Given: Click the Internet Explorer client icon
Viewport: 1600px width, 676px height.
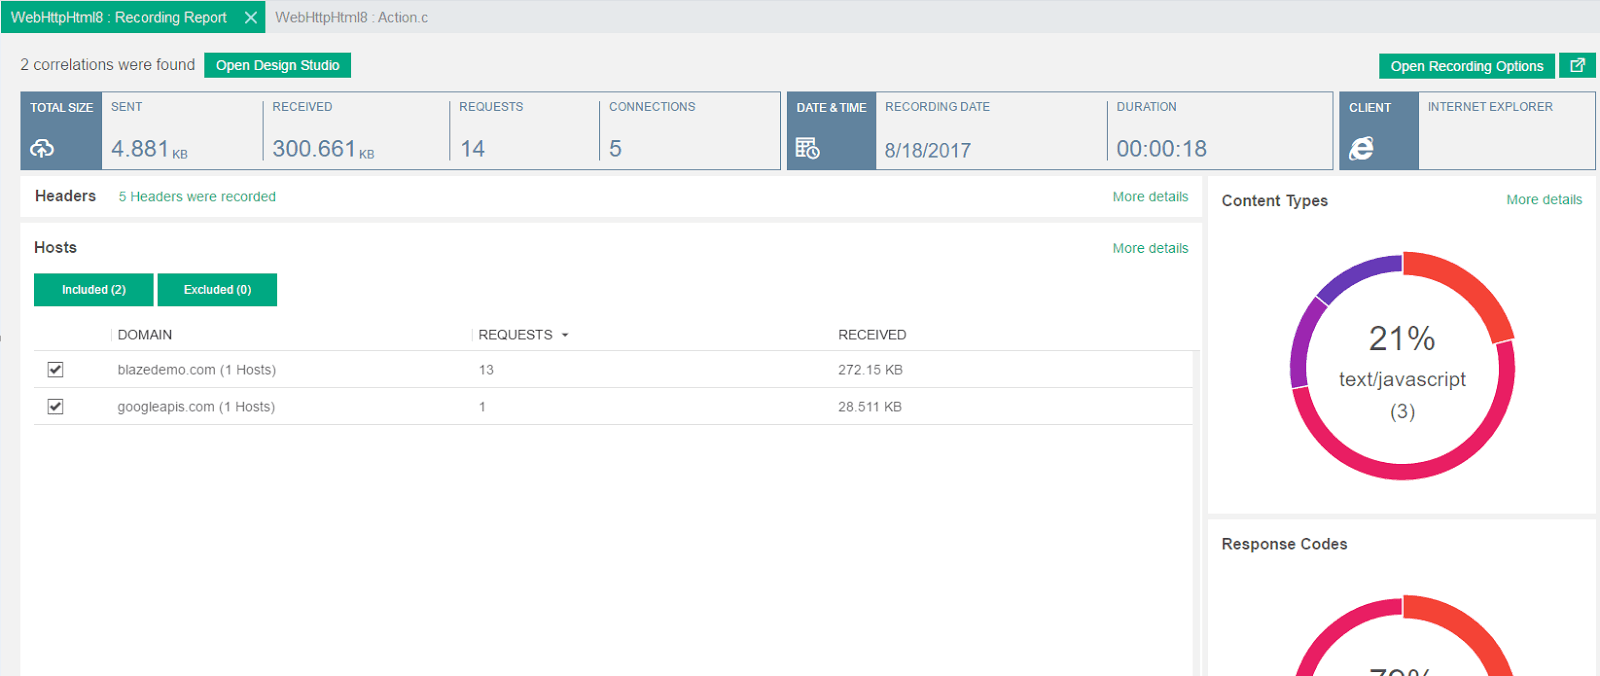Looking at the screenshot, I should [1361, 148].
